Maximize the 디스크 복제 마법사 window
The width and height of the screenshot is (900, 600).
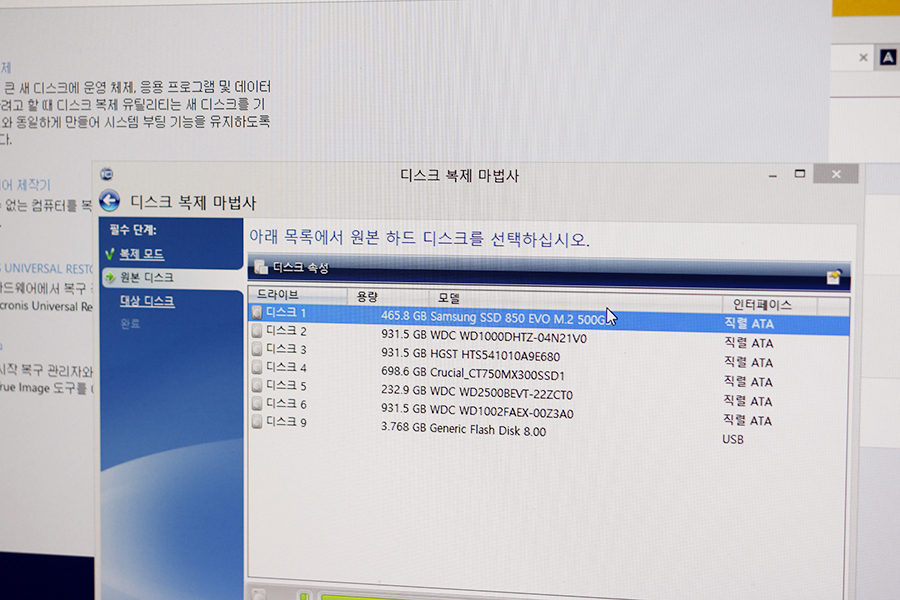(799, 174)
